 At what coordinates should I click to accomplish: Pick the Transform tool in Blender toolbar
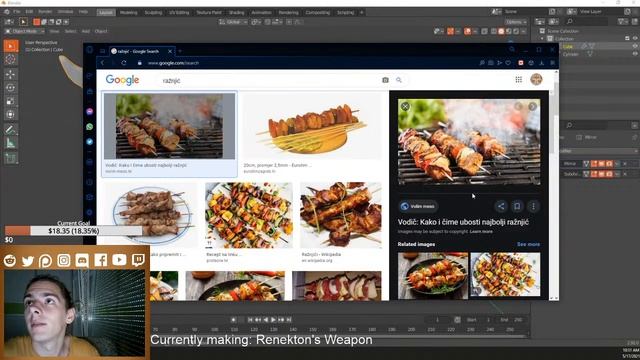click(x=11, y=115)
